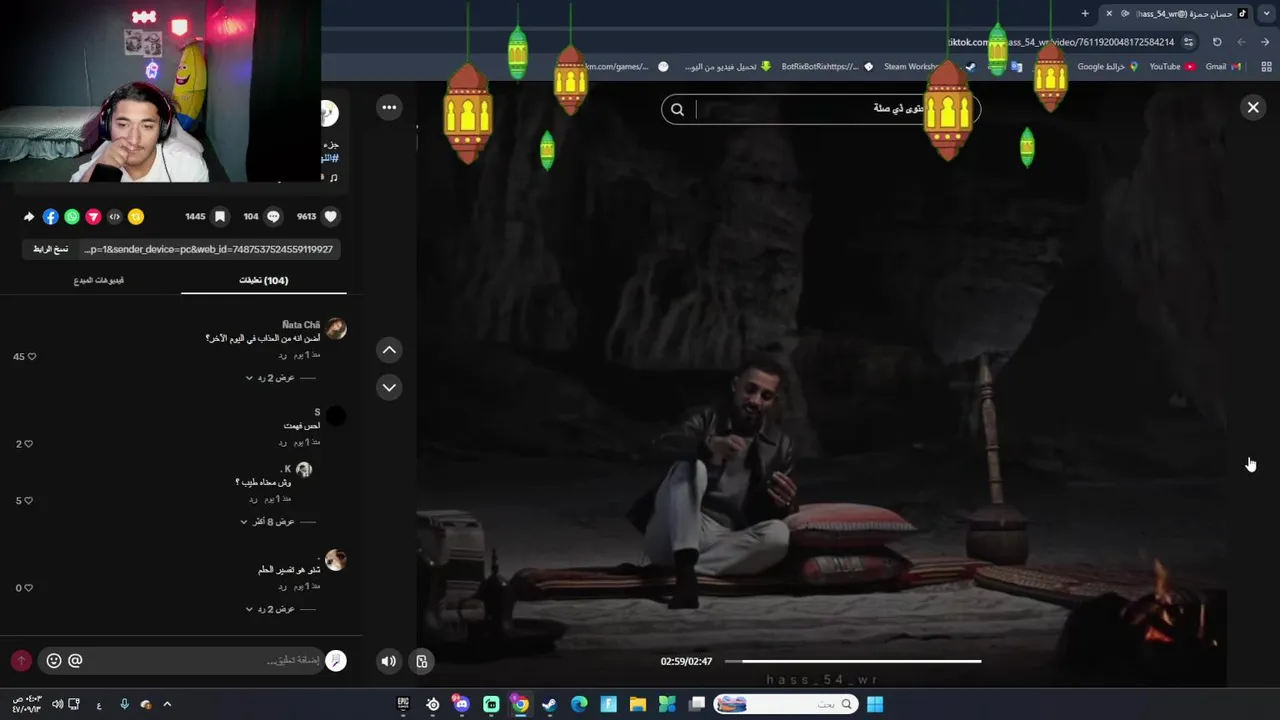The width and height of the screenshot is (1280, 720).
Task: Like the comment with 5 likes
Action: click(31, 500)
